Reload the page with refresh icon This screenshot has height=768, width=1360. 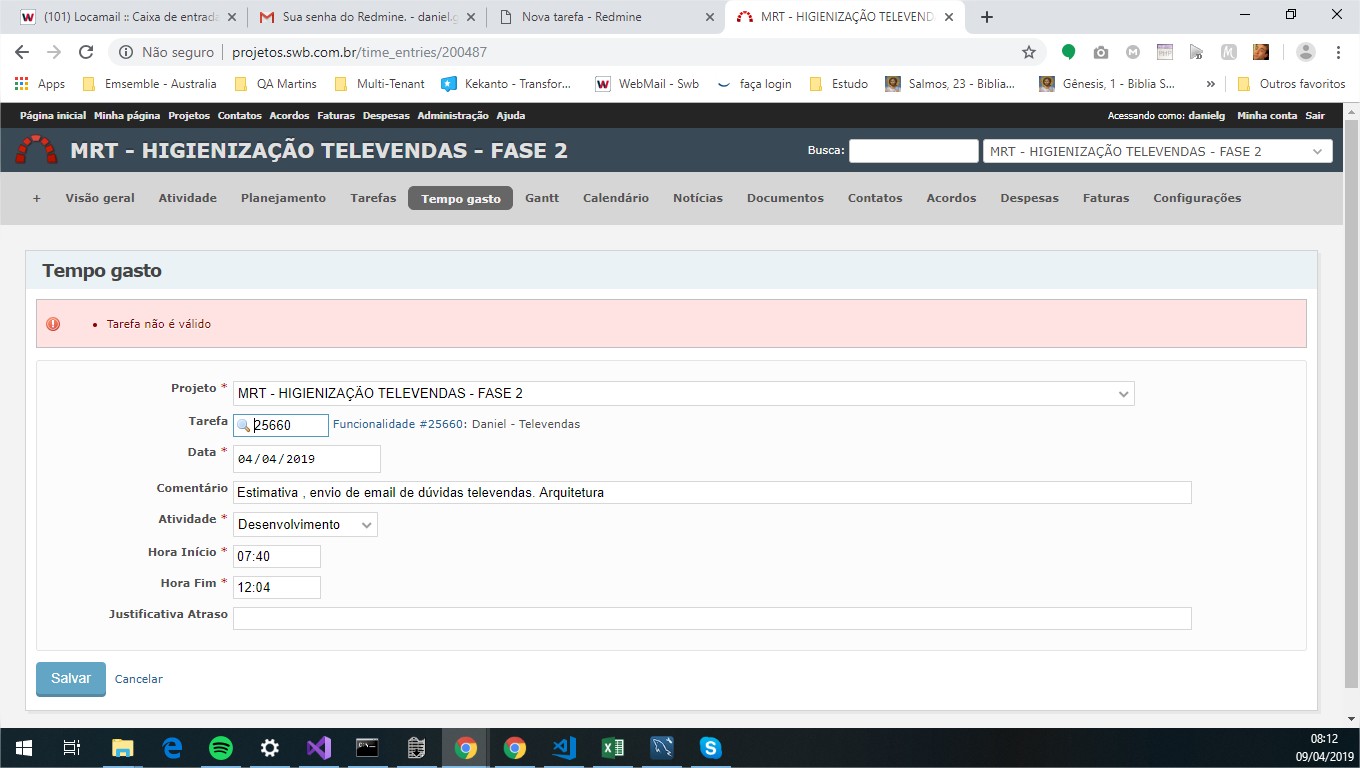pos(86,52)
